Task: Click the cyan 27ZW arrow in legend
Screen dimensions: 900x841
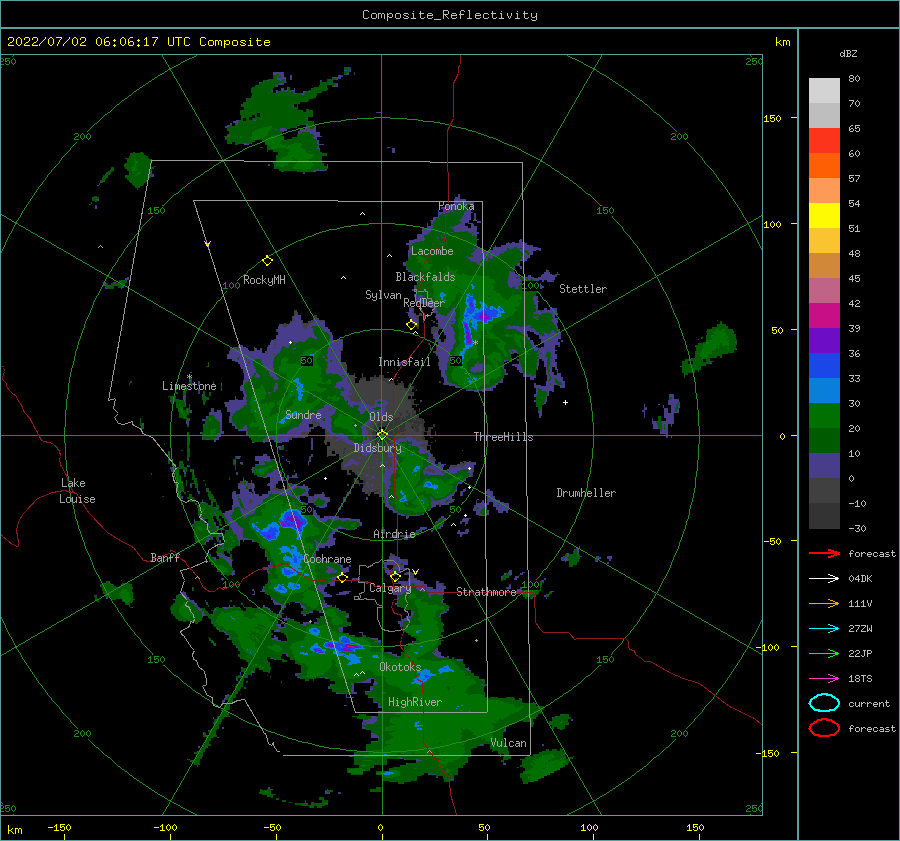Action: (824, 629)
